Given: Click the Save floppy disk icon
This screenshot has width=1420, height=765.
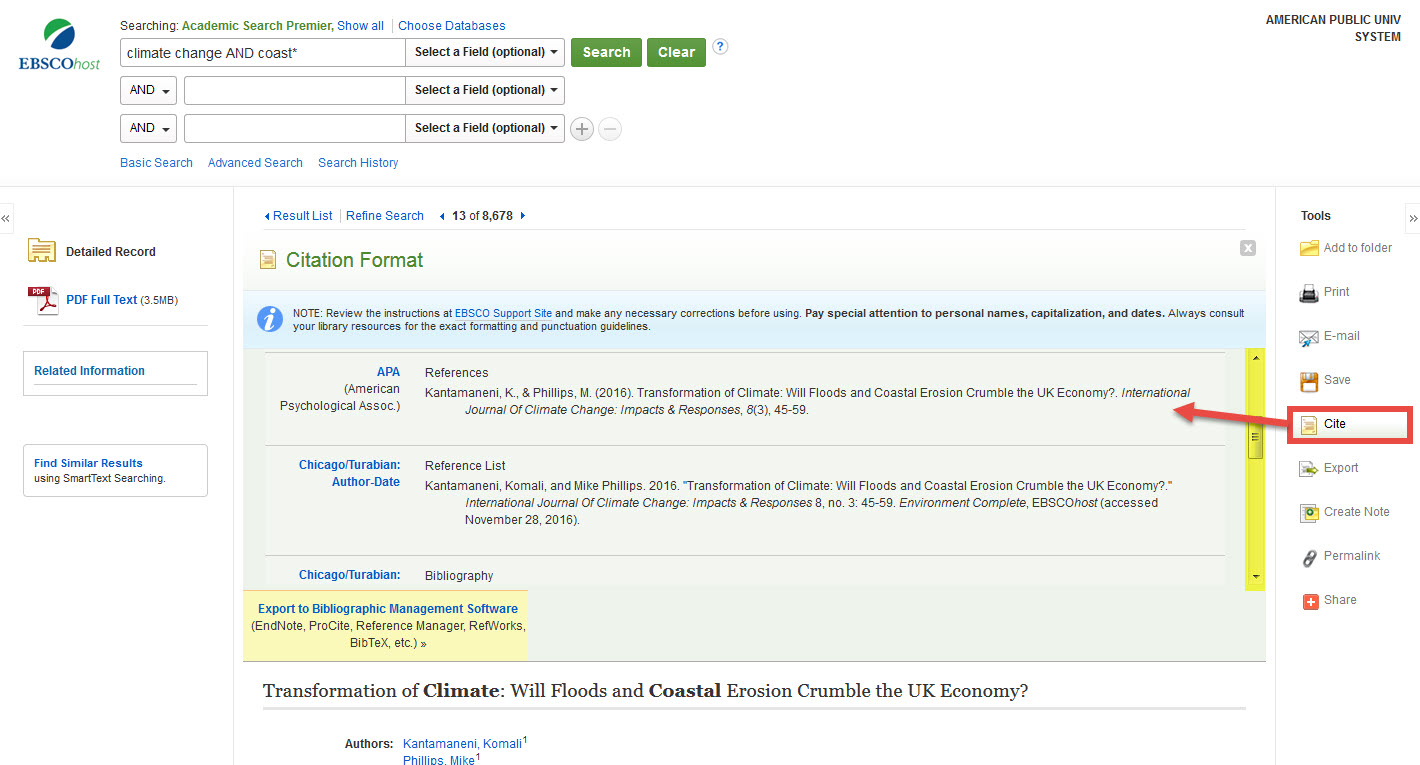Looking at the screenshot, I should point(1309,381).
